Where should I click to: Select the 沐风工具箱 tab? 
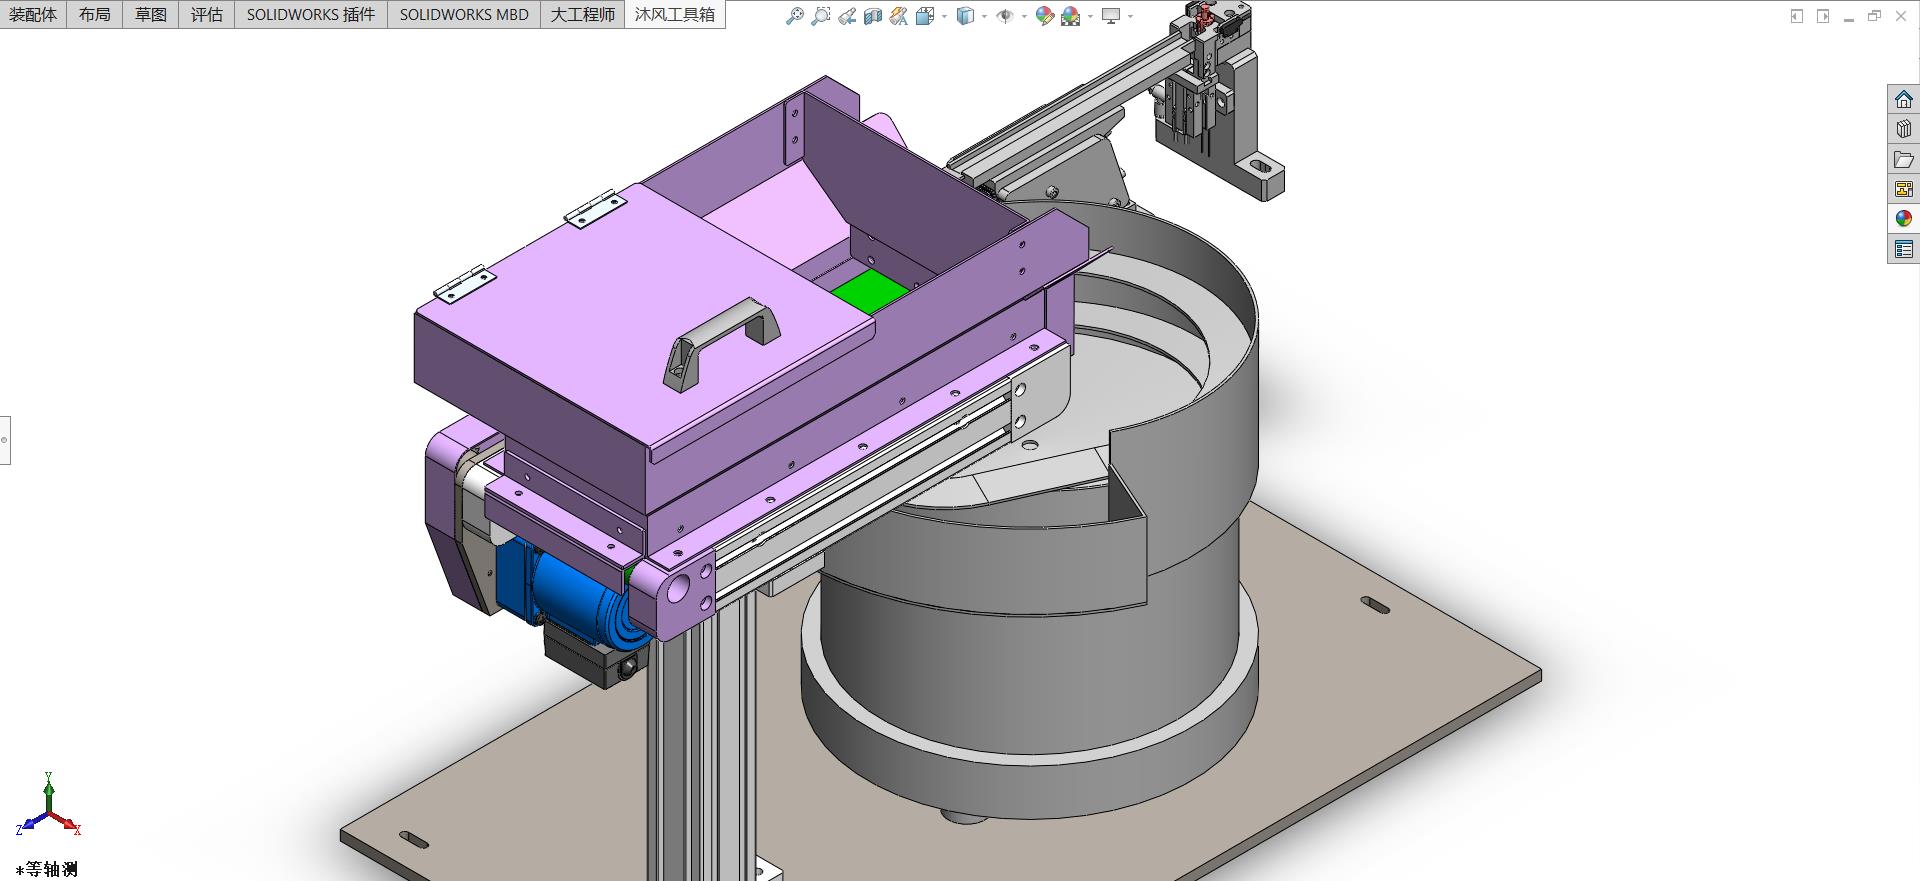pyautogui.click(x=675, y=14)
